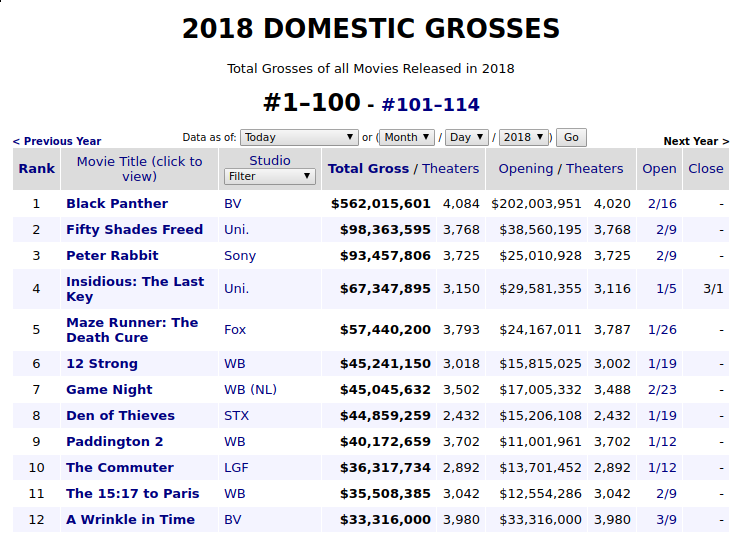Sort by Total Gross header
The width and height of the screenshot is (745, 536).
point(368,169)
